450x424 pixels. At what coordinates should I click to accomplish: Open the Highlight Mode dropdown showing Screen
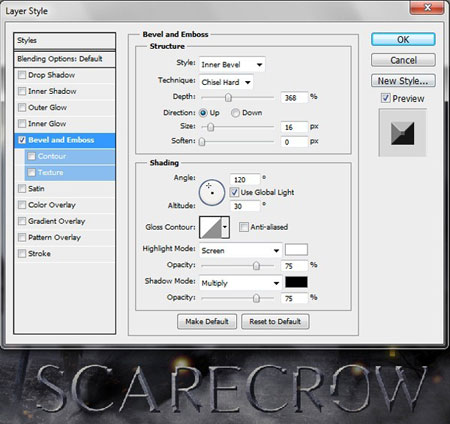241,250
